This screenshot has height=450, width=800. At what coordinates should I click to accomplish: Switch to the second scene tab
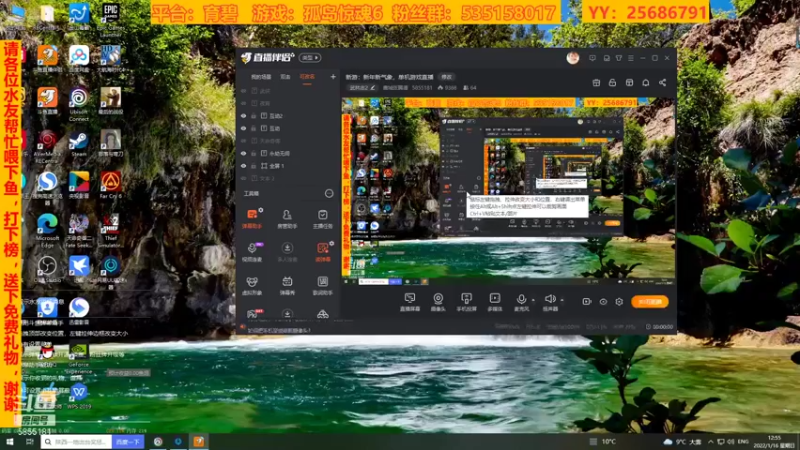(285, 77)
